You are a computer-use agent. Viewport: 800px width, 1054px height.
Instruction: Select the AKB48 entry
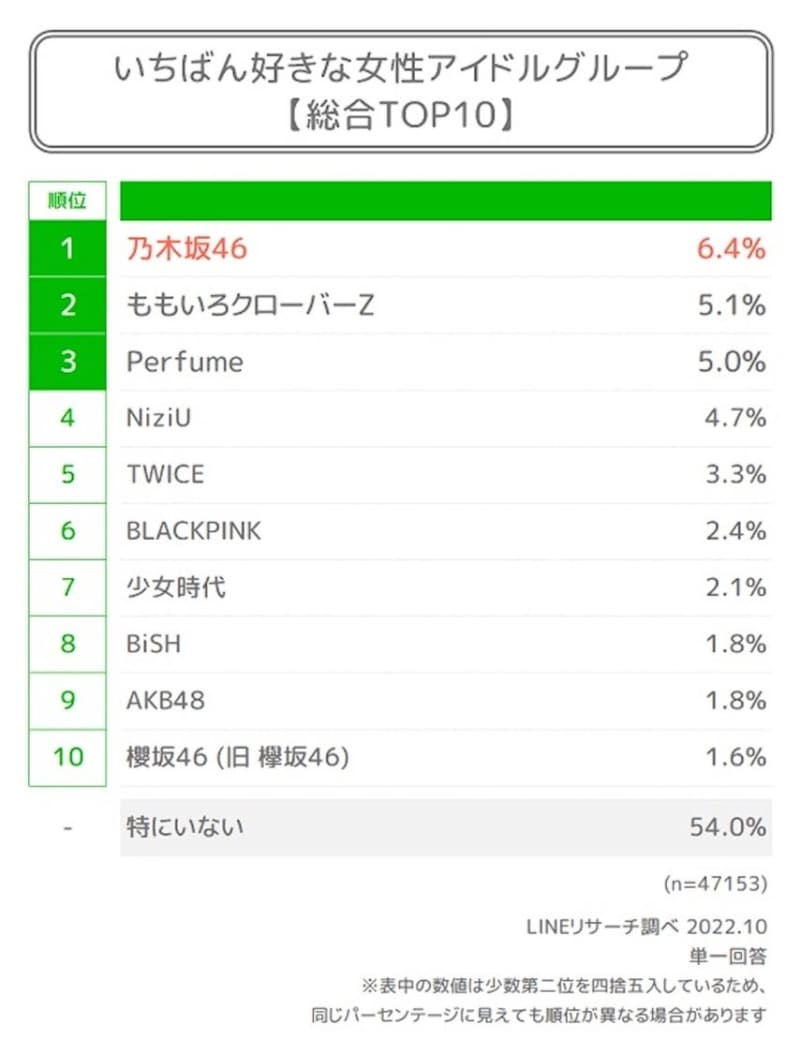point(165,700)
